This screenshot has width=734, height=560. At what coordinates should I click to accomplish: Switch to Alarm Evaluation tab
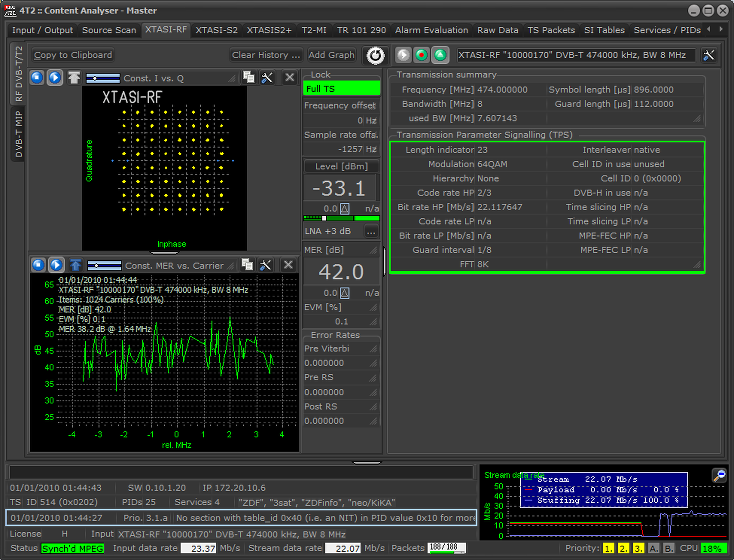[432, 30]
